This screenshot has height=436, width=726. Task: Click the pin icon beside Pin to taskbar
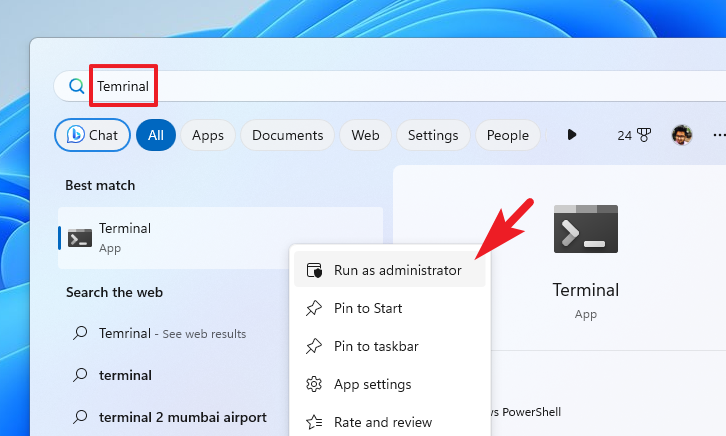pyautogui.click(x=313, y=346)
